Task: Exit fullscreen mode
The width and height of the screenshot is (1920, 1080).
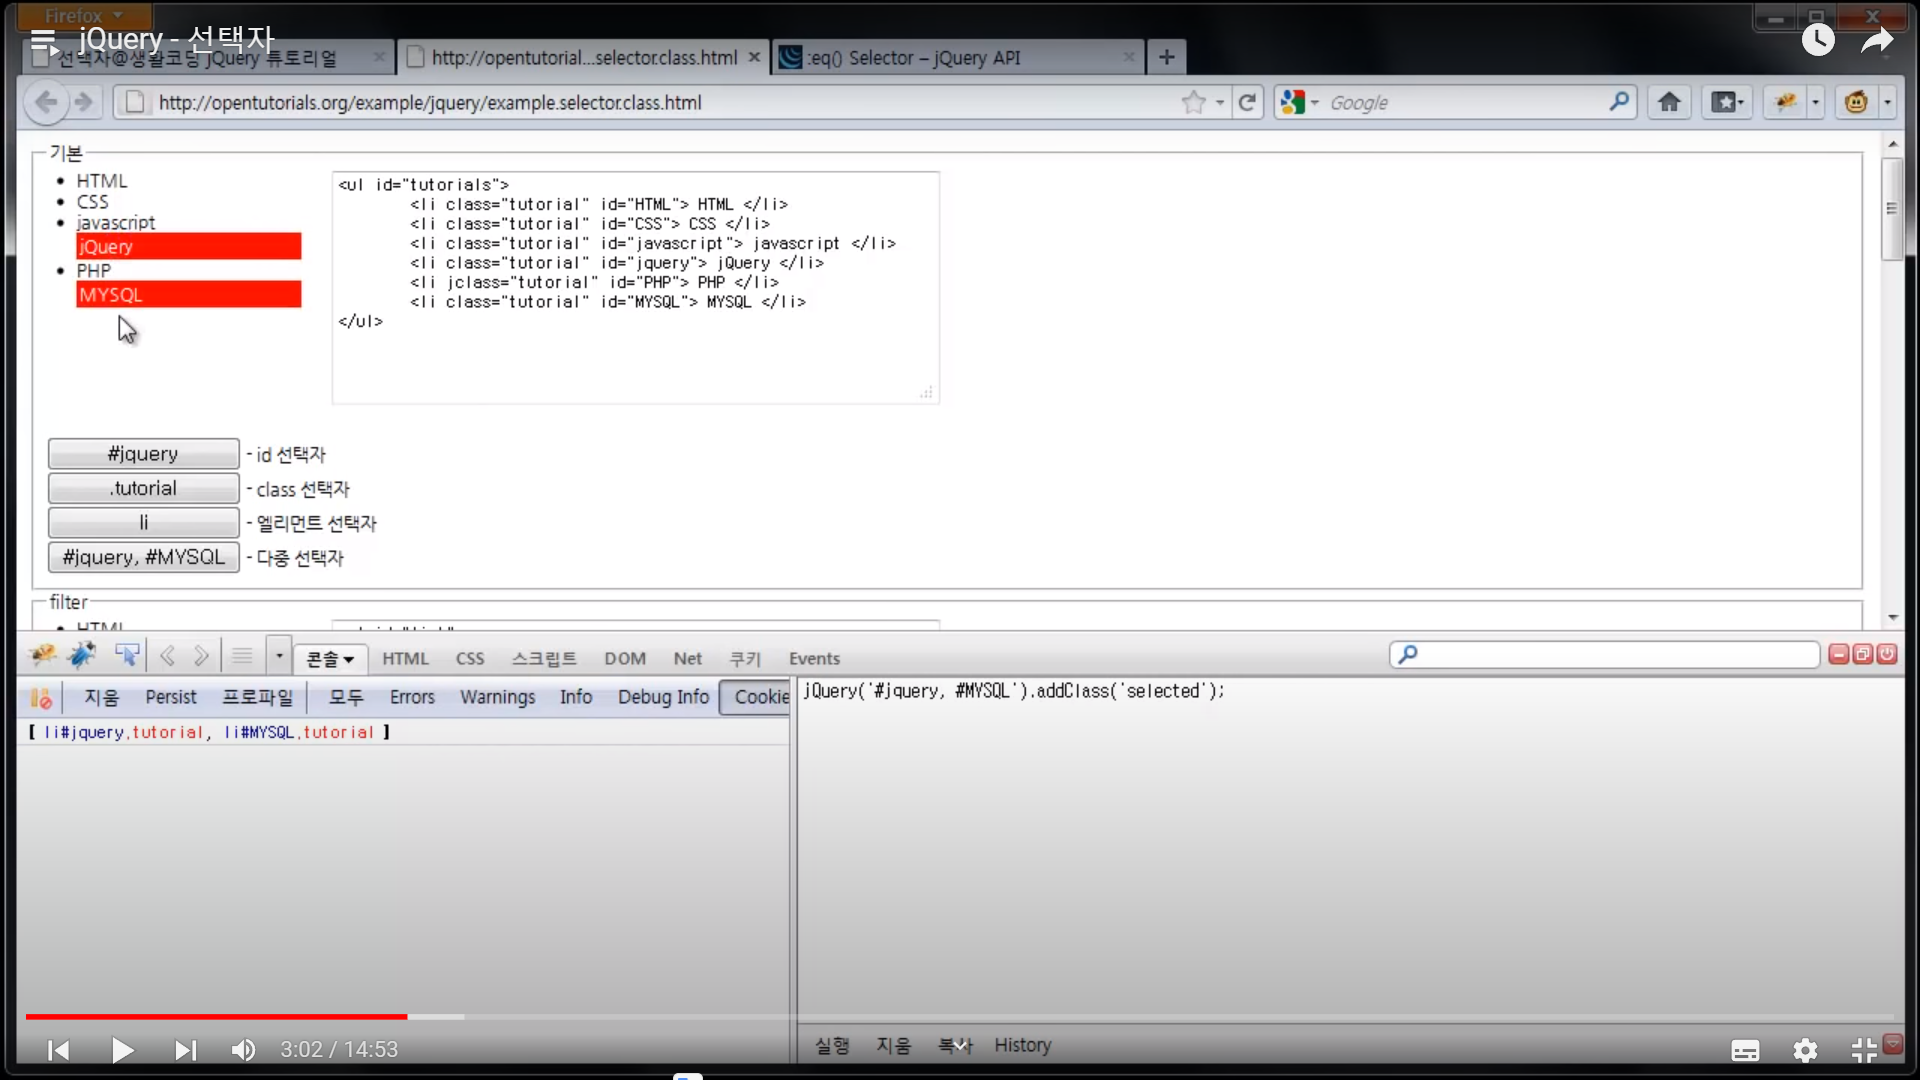Action: (1863, 1050)
